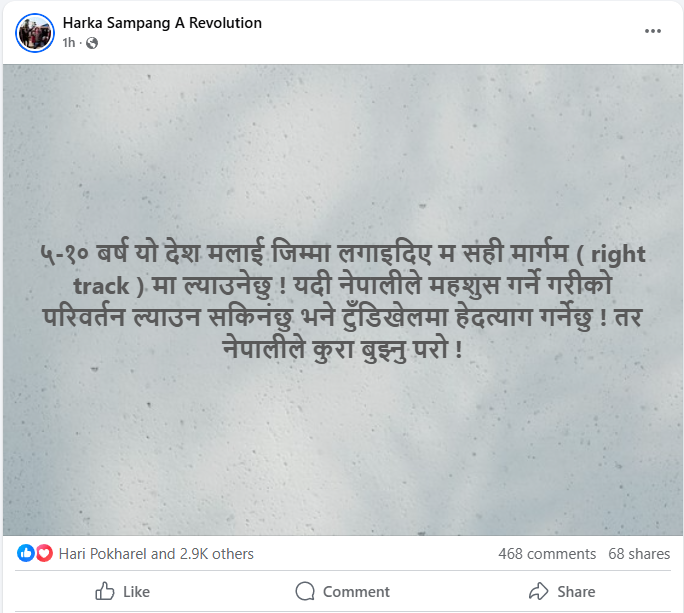Viewport: 684px width, 613px height.
Task: View the 68 shares list
Action: click(639, 554)
